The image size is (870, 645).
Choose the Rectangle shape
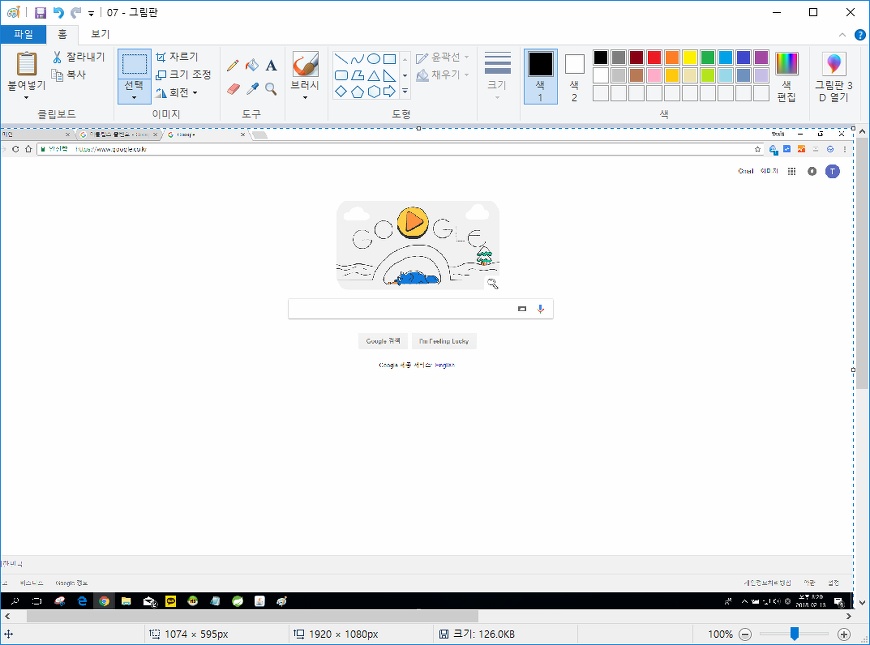[390, 59]
